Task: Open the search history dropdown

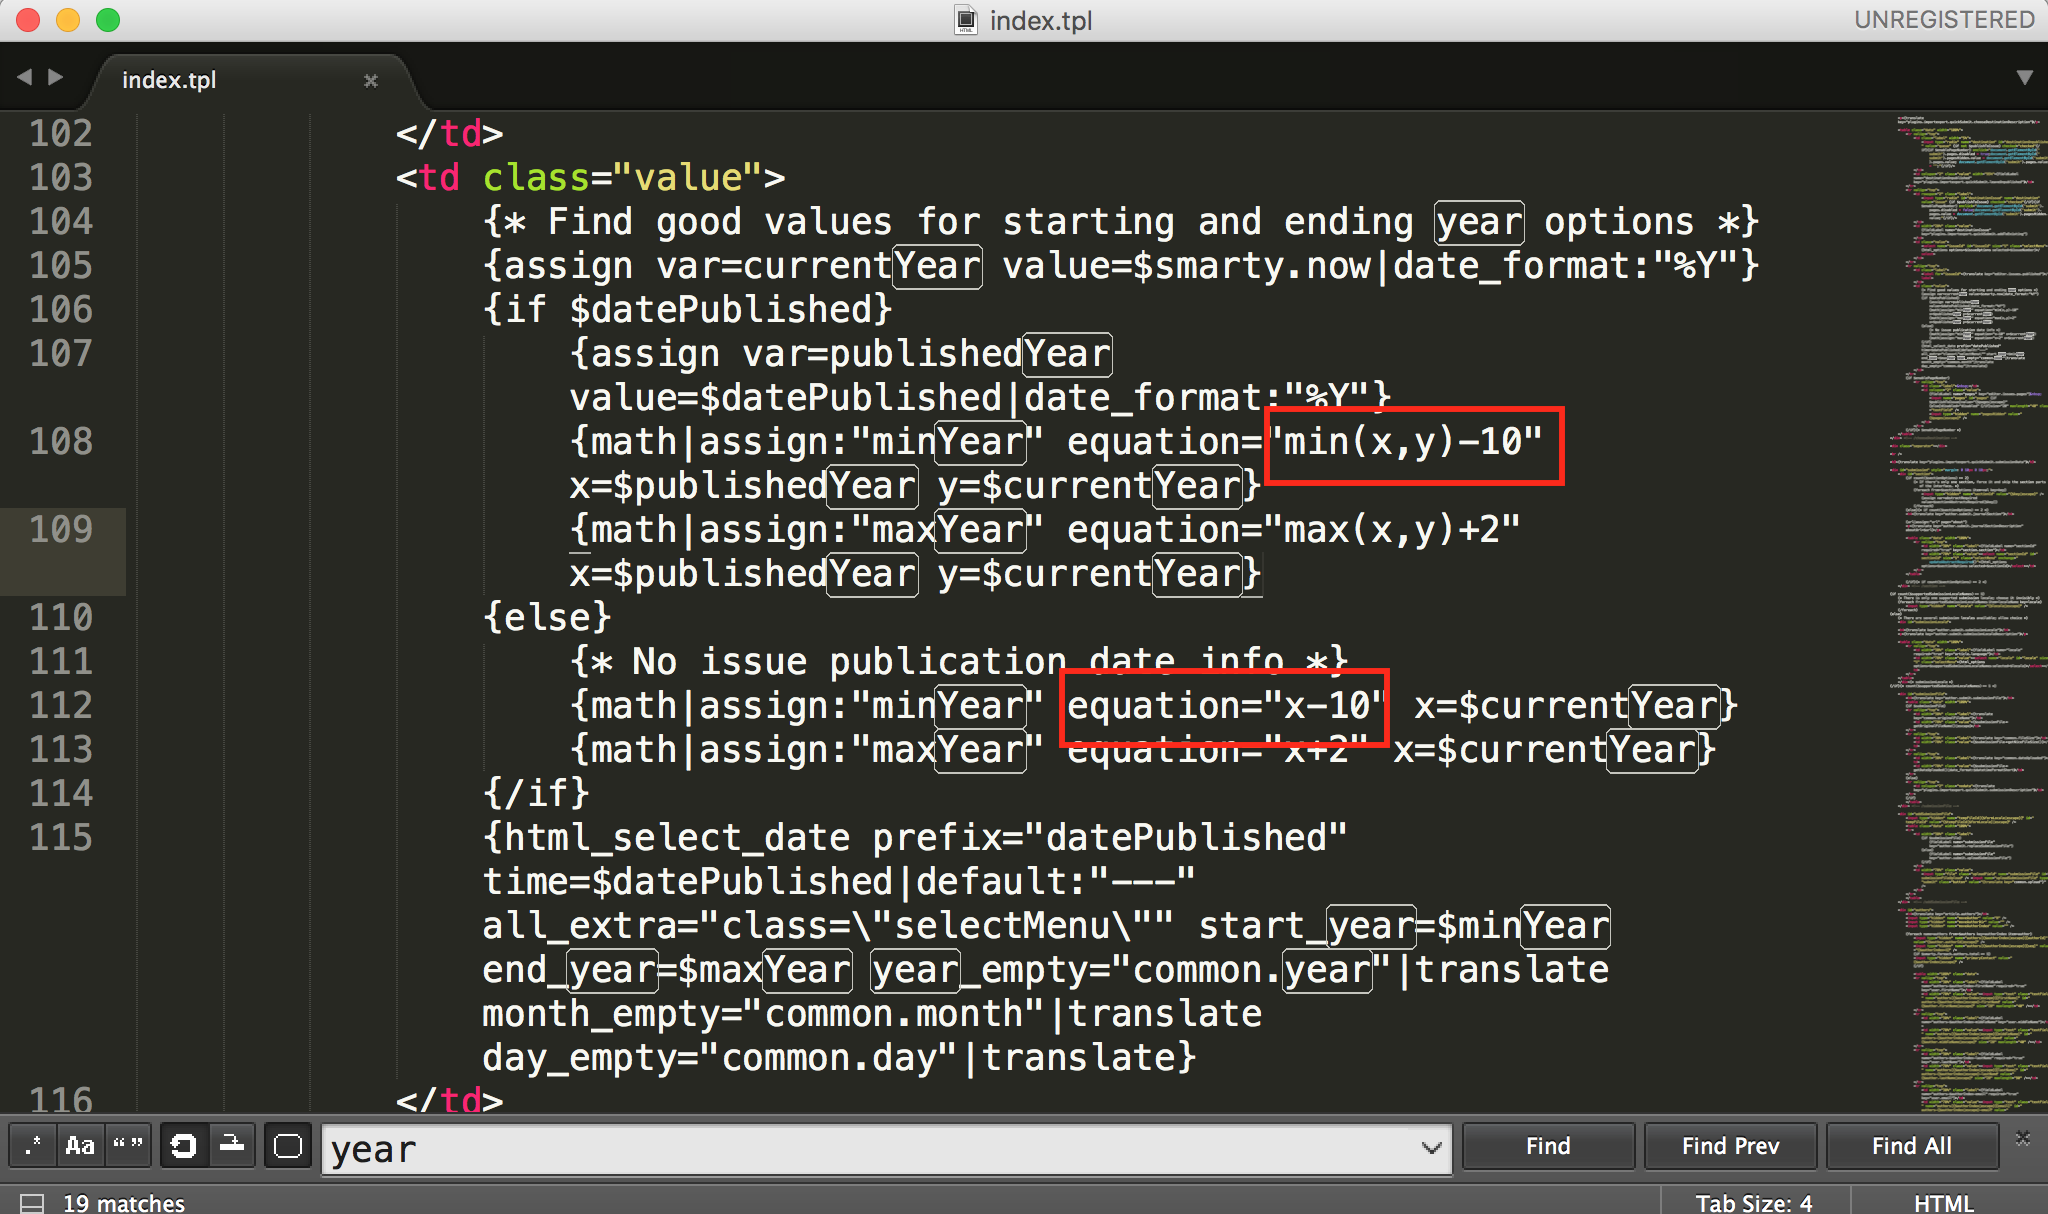Action: coord(1431,1147)
